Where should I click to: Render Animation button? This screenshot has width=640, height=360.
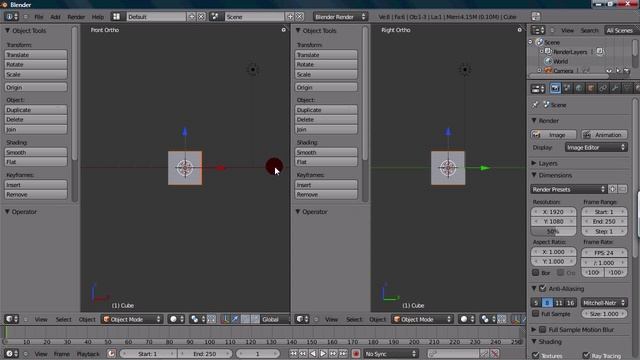(x=604, y=135)
